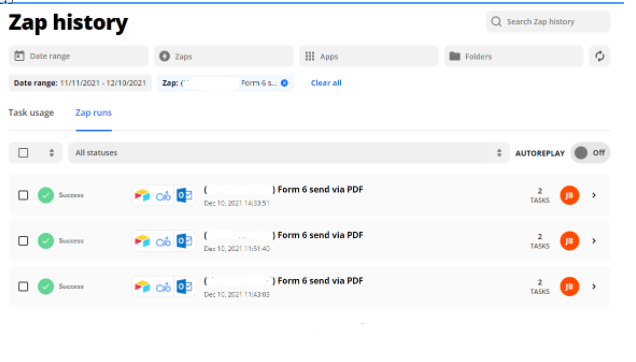Click Airtable icon in 14:33:51 run
Image resolution: width=636 pixels, height=362 pixels.
142,196
